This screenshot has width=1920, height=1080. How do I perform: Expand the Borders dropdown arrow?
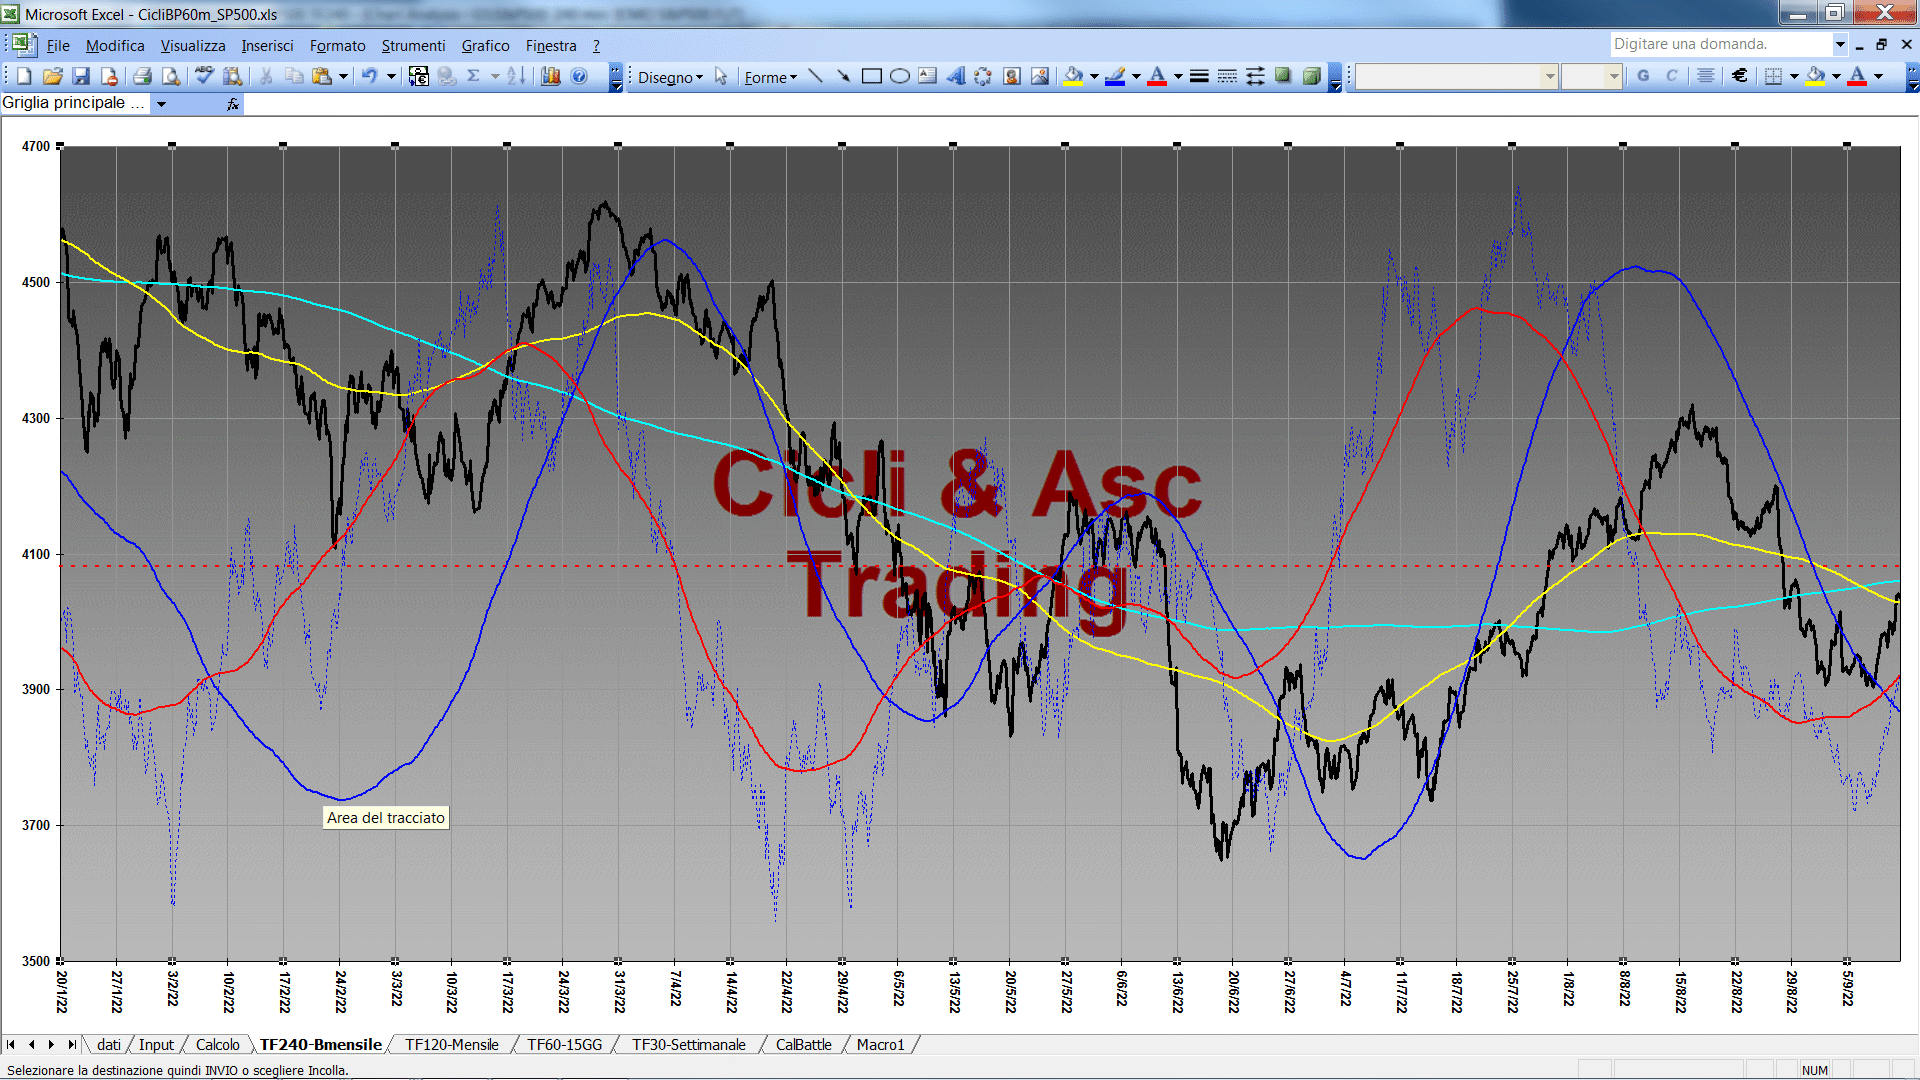point(1794,76)
